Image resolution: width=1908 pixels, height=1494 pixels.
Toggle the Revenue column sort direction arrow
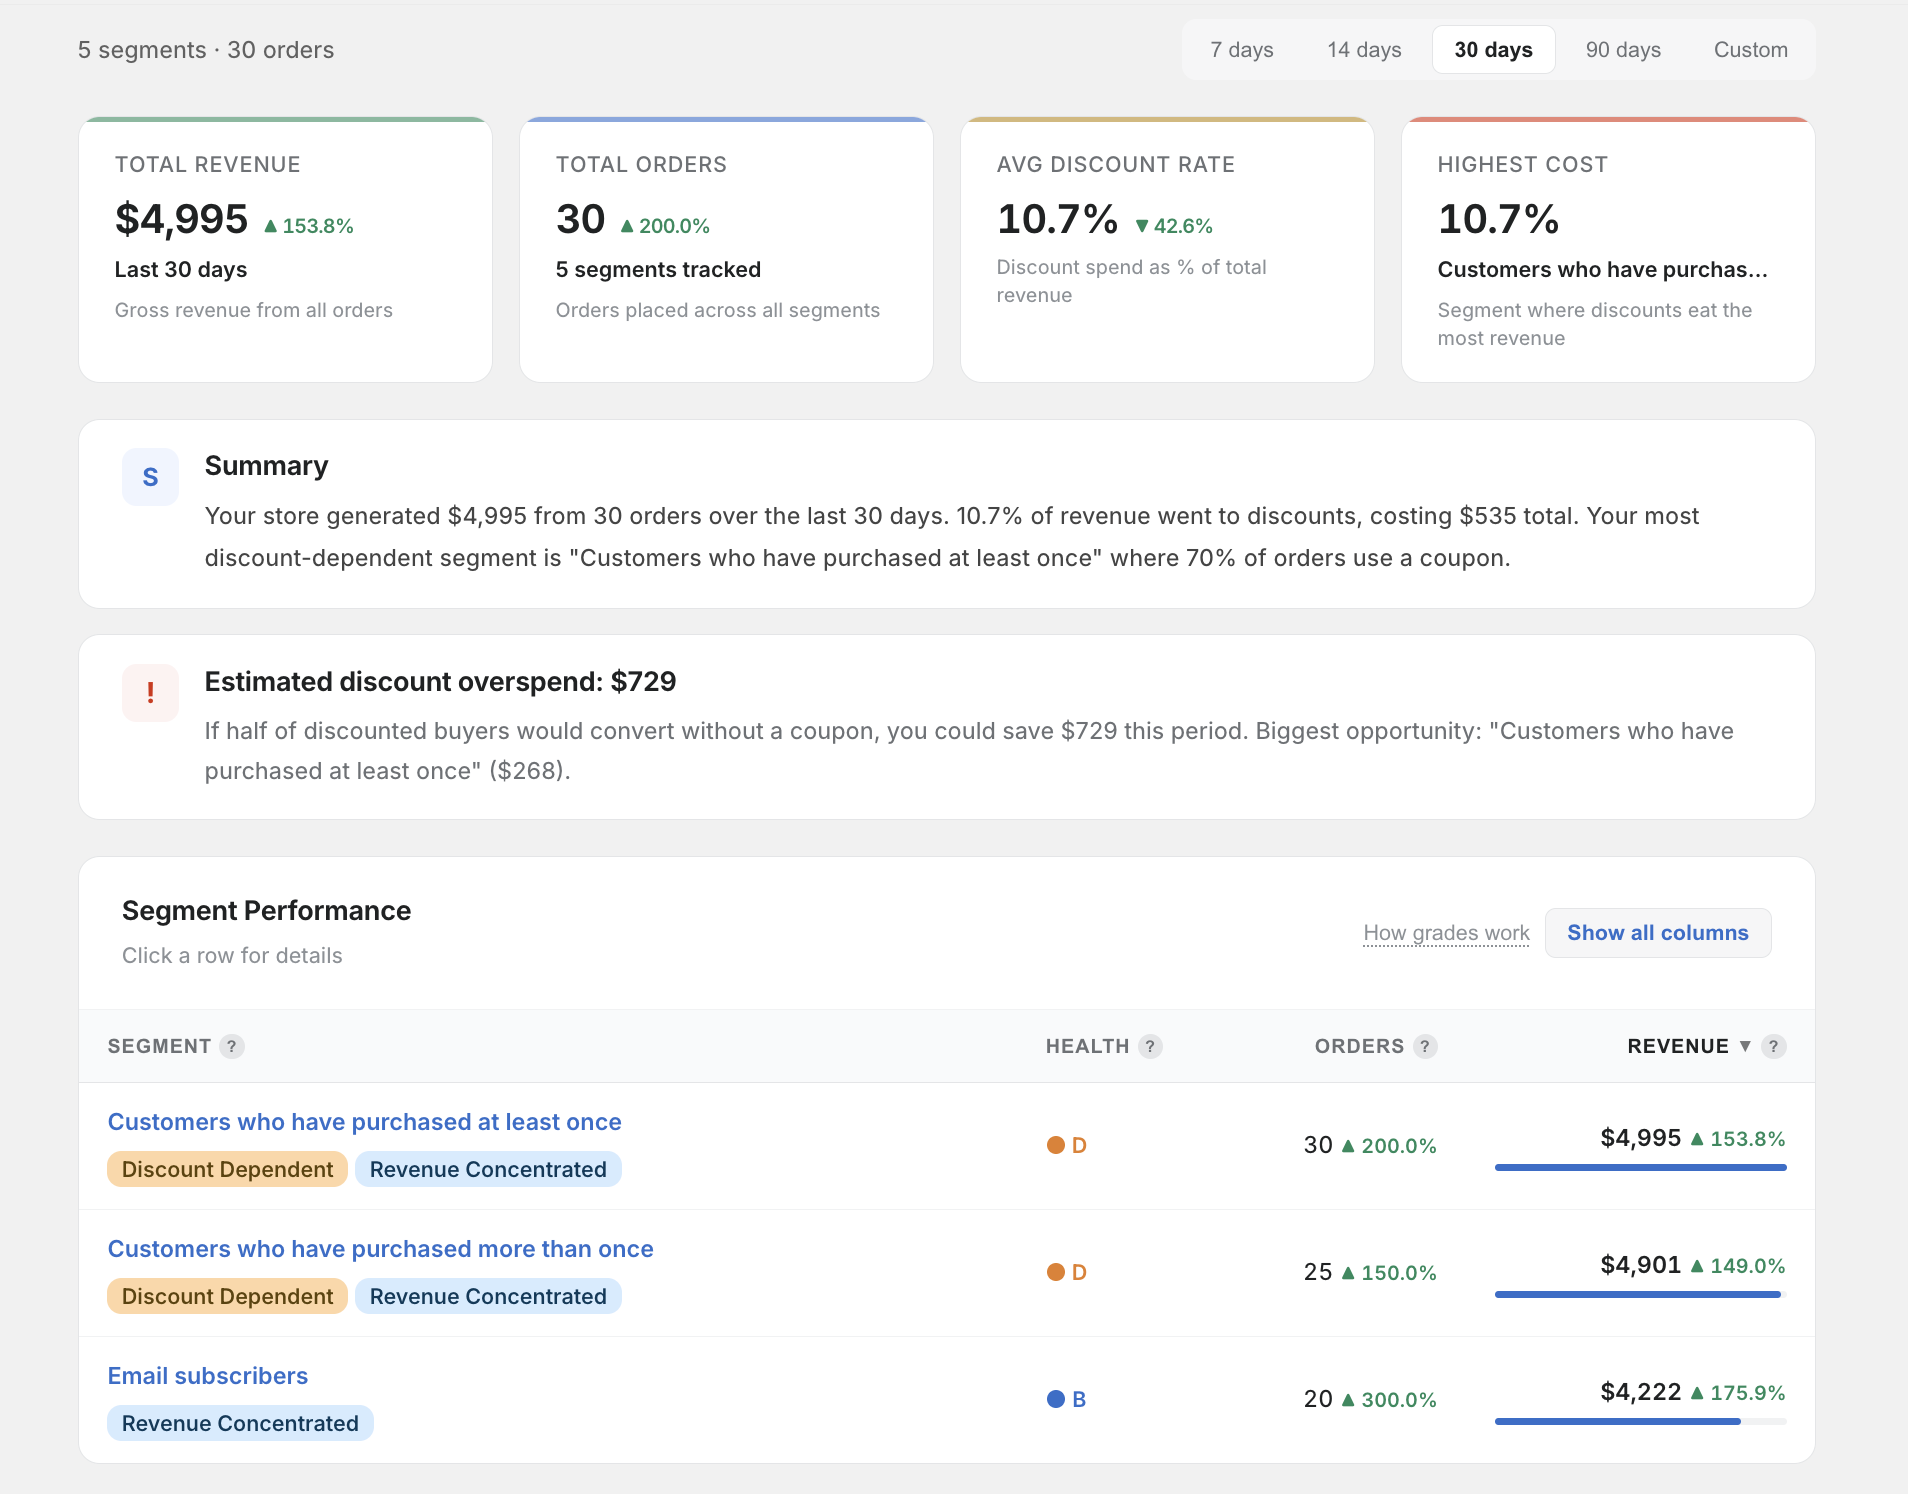[1744, 1046]
